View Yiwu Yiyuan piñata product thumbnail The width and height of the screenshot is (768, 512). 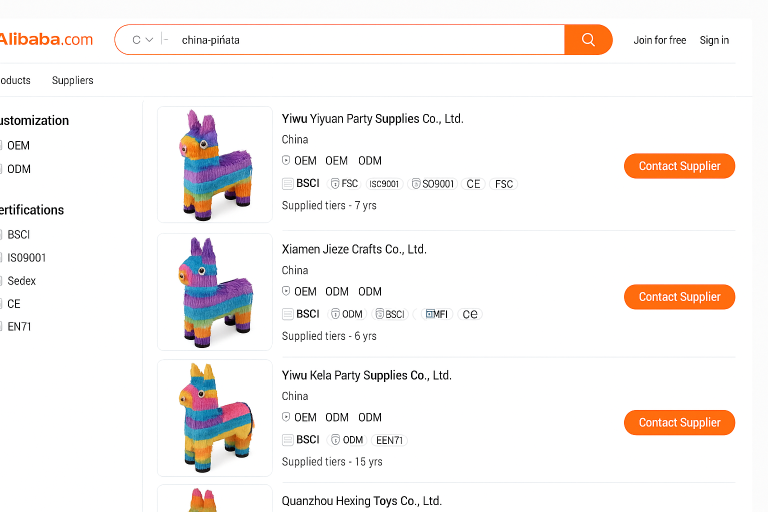215,165
